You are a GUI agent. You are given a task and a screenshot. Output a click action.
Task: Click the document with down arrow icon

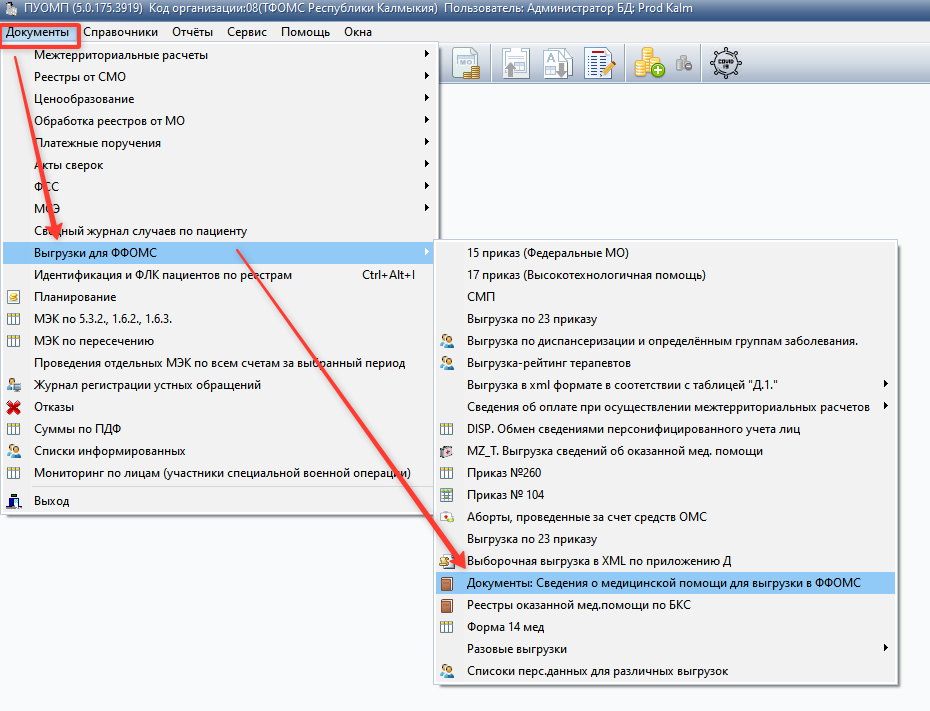557,64
